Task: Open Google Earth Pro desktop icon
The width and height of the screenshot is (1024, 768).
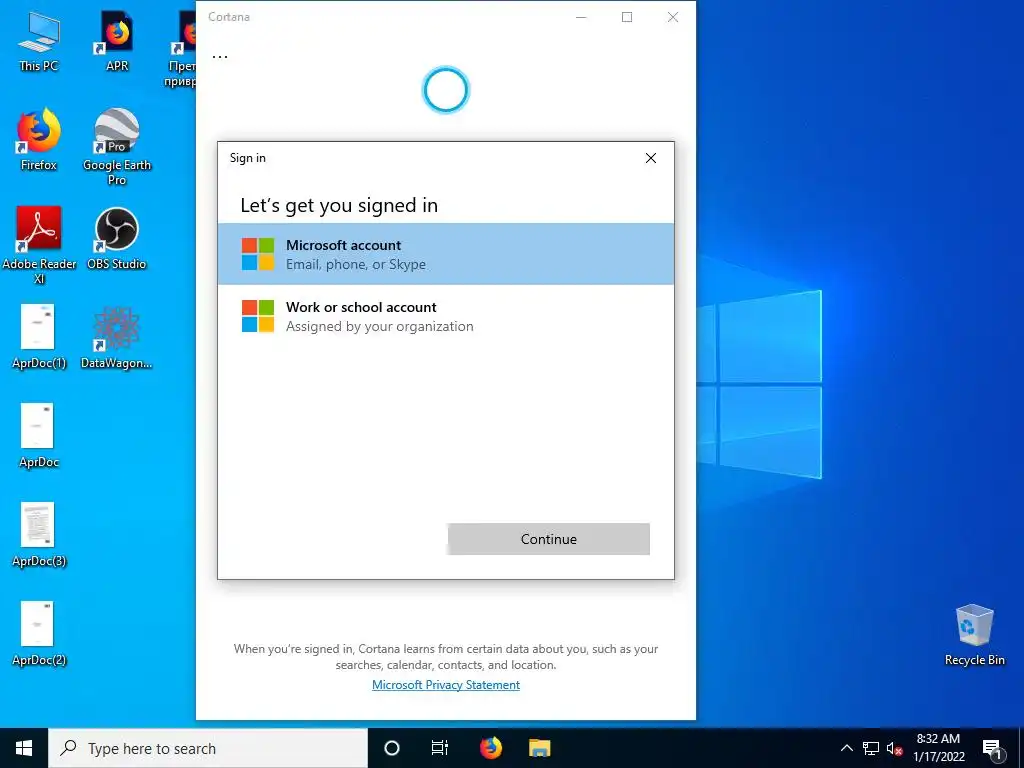Action: click(x=117, y=147)
